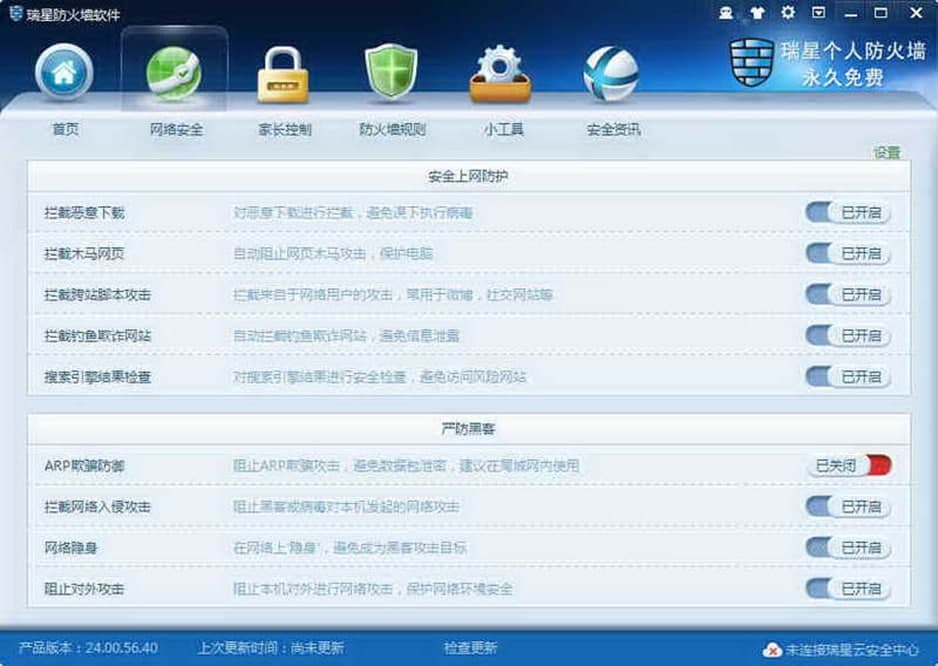Viewport: 938px width, 666px height.
Task: Open 安全资讯 globe news icon
Action: (x=611, y=74)
